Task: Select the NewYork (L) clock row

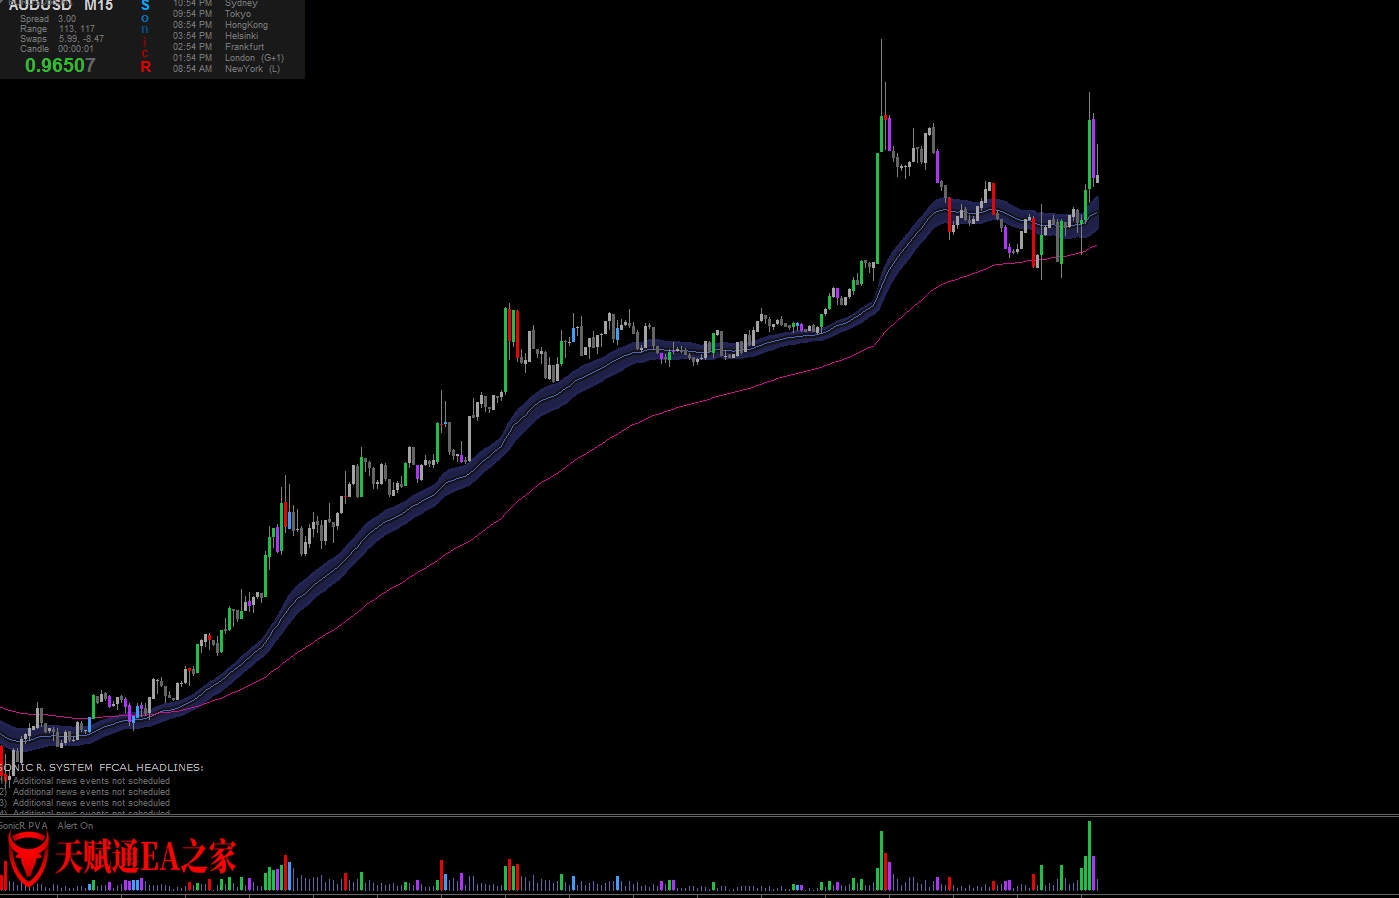Action: [227, 69]
